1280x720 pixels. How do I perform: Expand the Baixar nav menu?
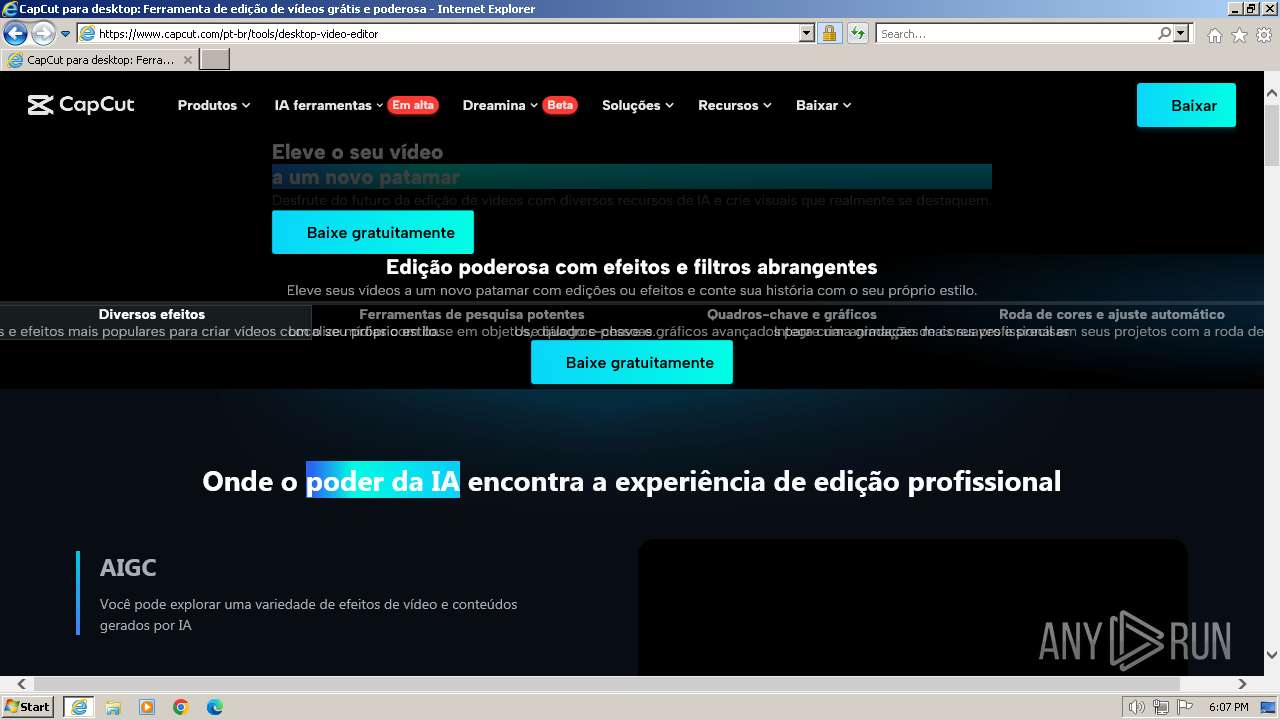824,105
